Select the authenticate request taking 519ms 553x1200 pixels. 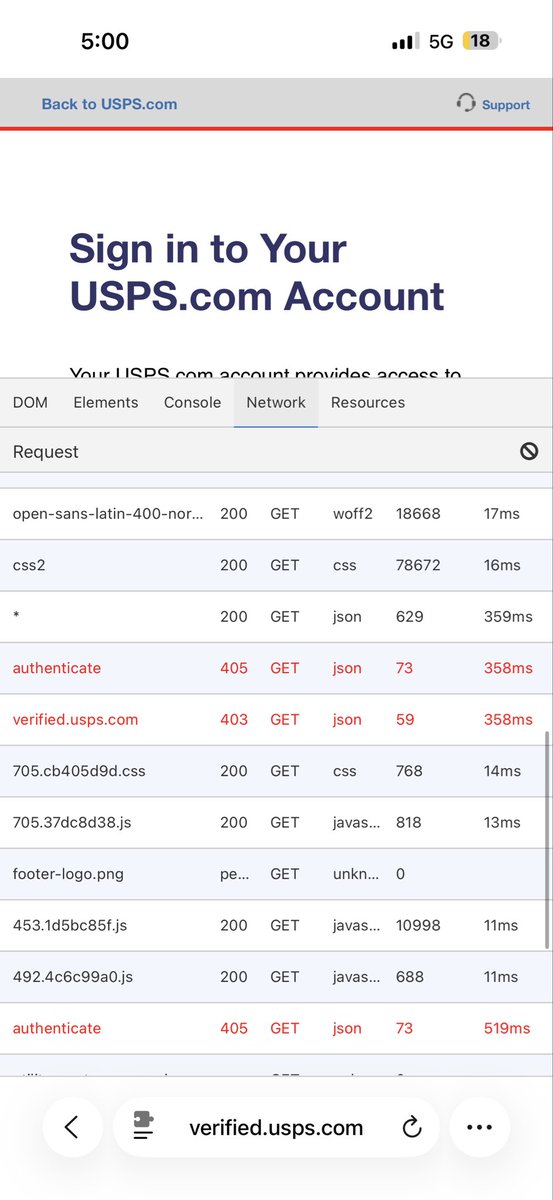click(276, 1028)
